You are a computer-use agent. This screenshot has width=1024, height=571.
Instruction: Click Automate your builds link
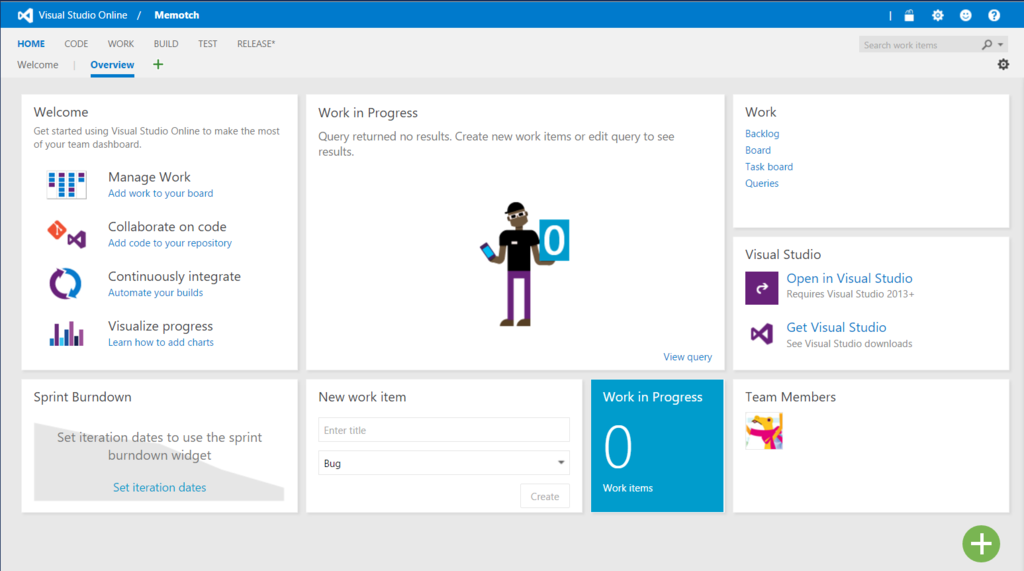[155, 293]
